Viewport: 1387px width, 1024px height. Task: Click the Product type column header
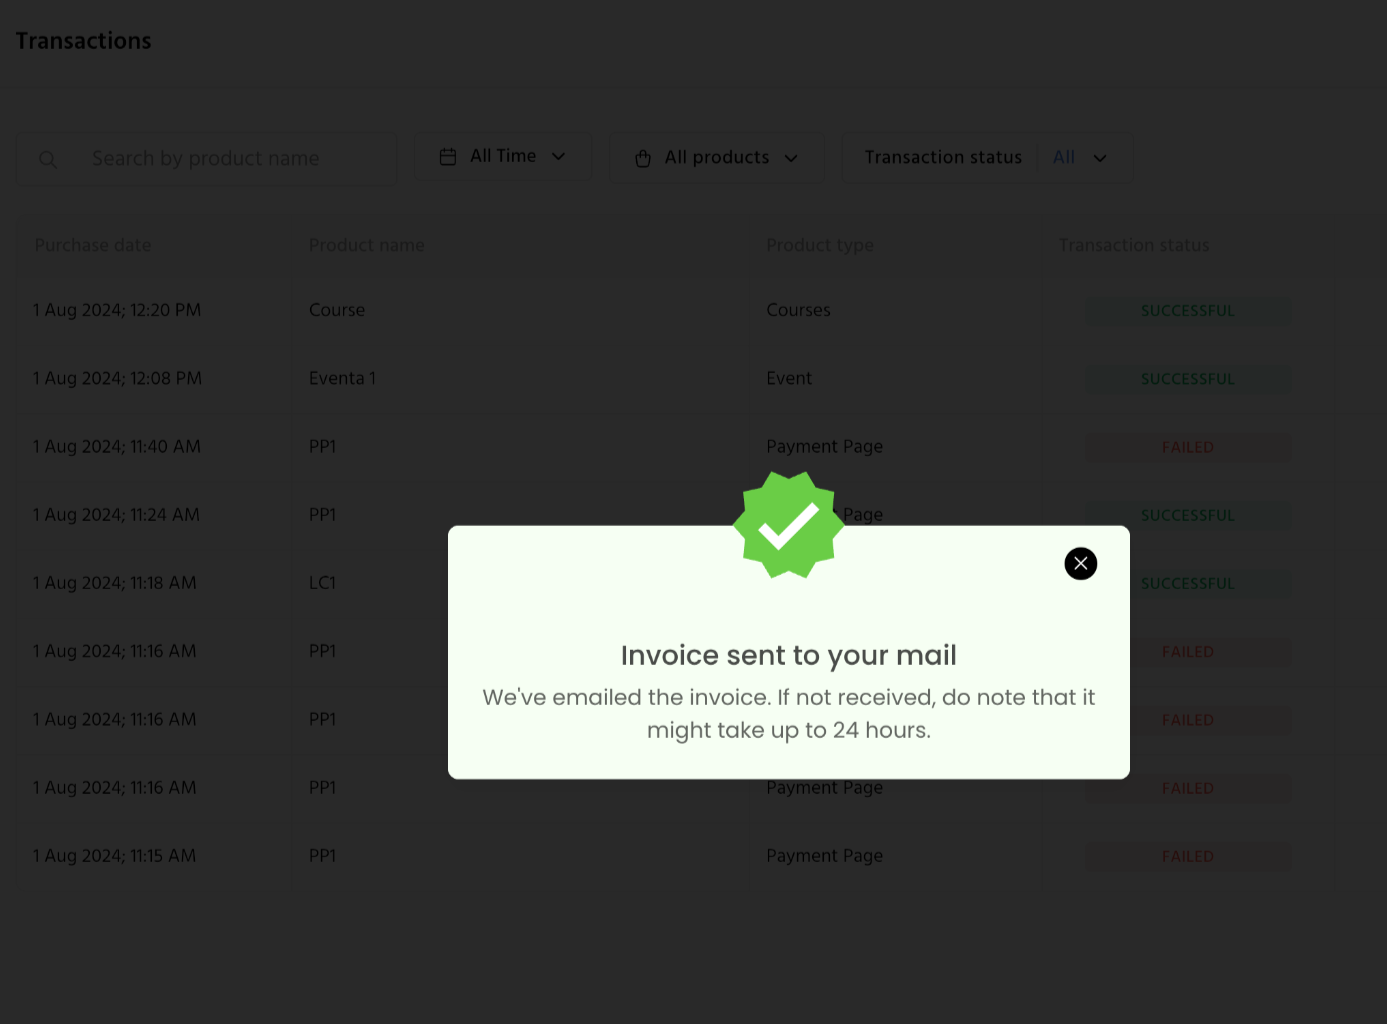[820, 245]
